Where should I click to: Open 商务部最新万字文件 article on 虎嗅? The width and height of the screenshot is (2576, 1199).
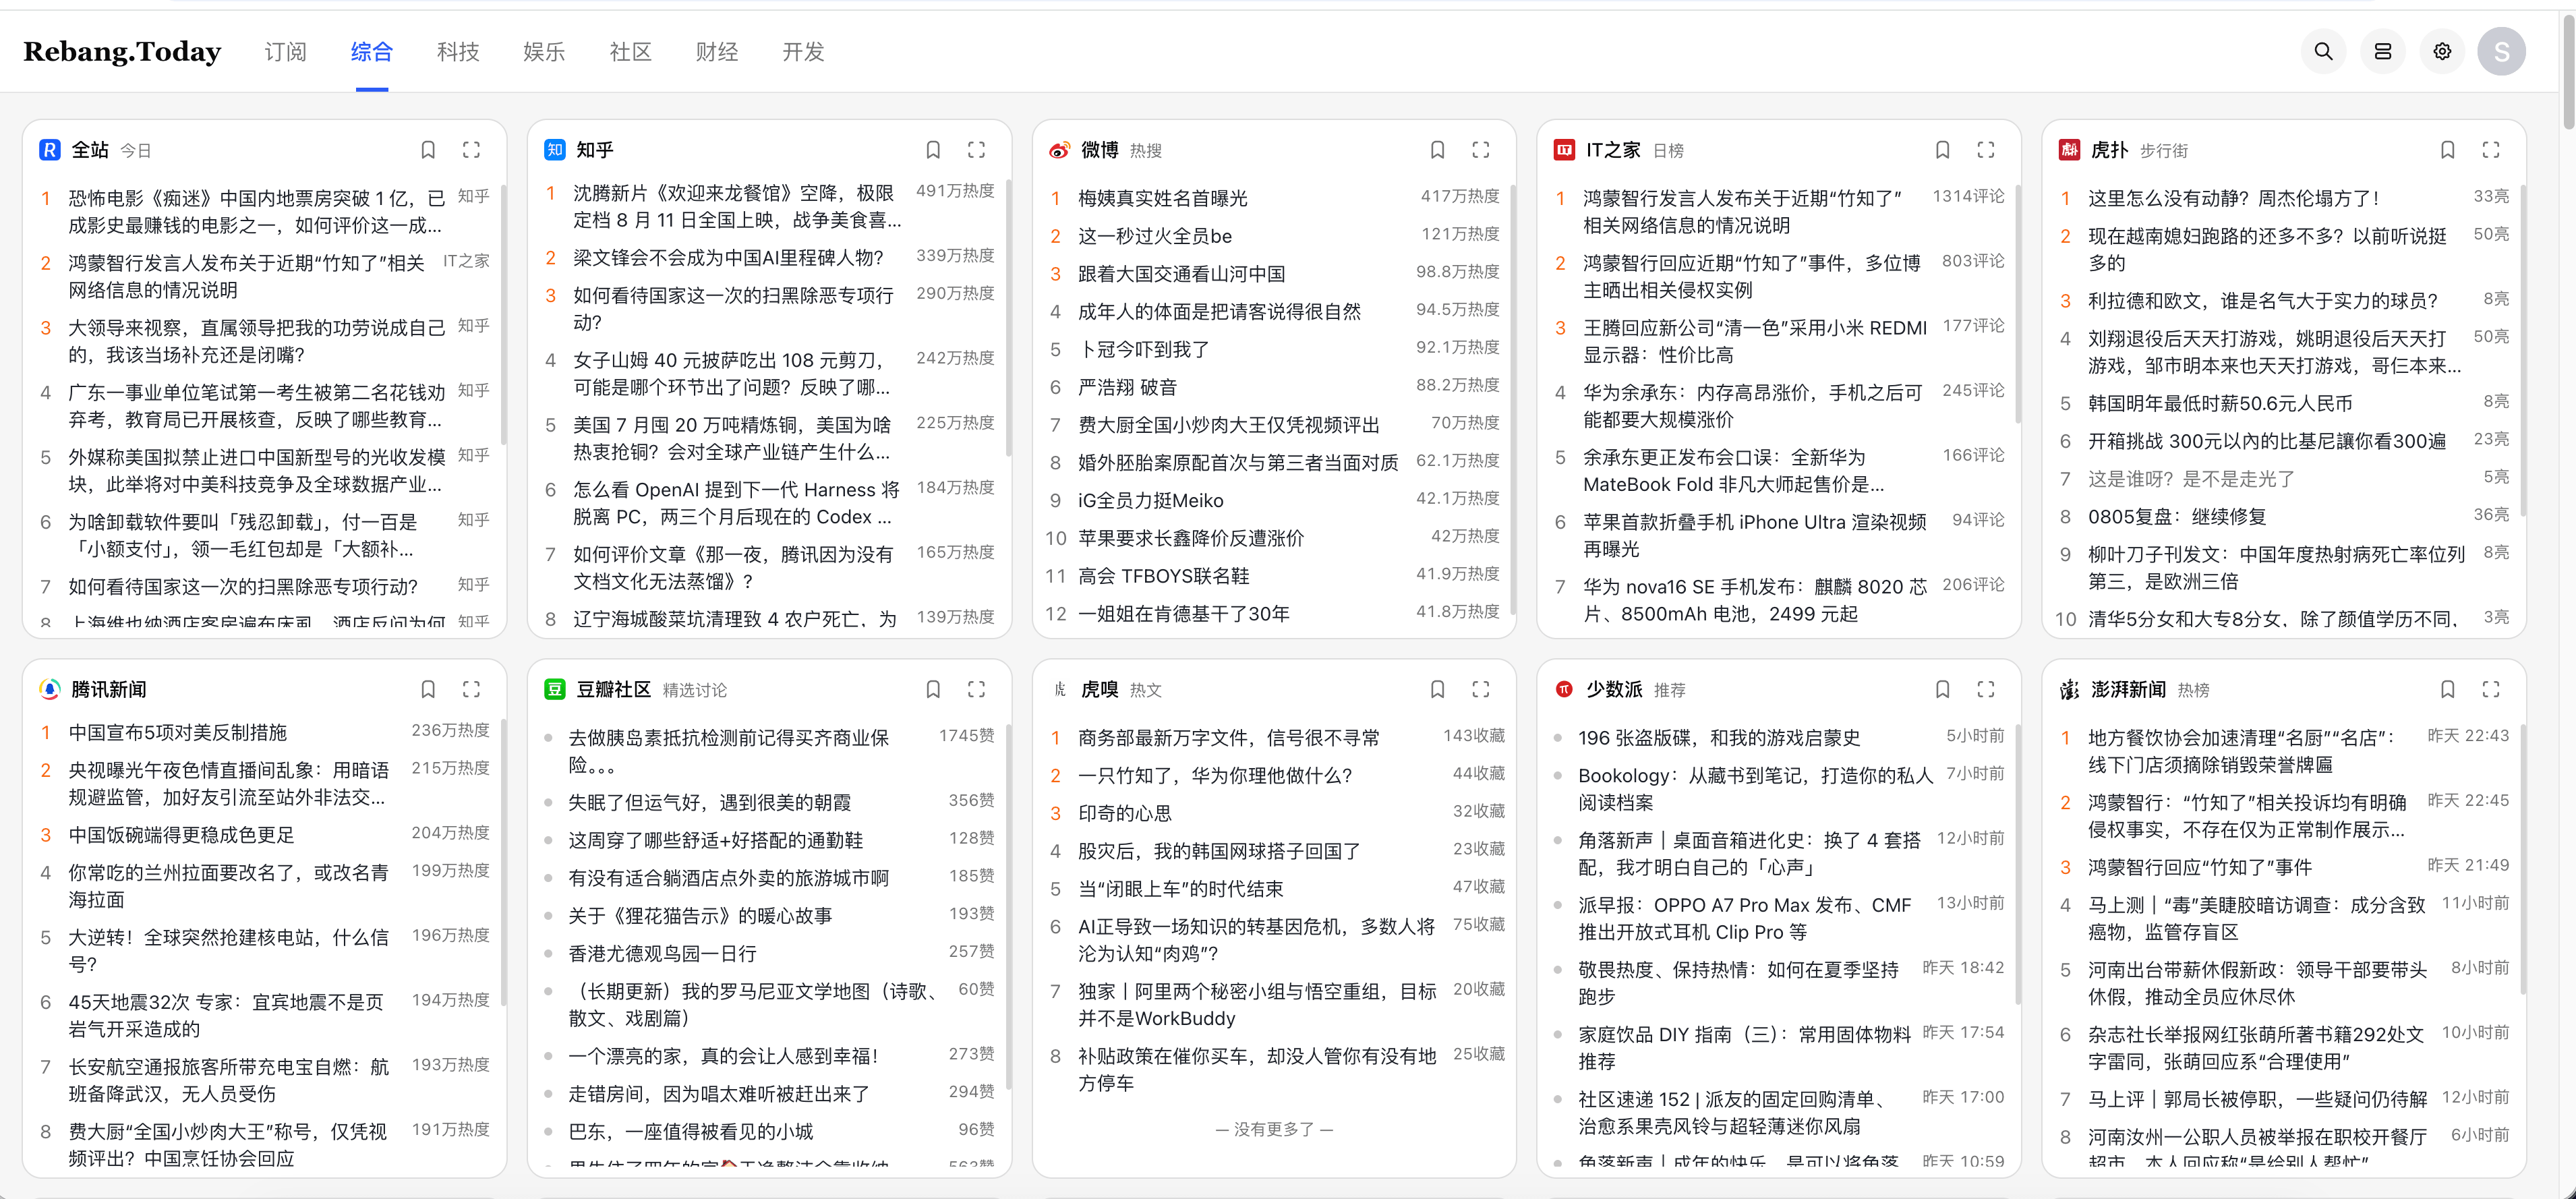[x=1229, y=737]
